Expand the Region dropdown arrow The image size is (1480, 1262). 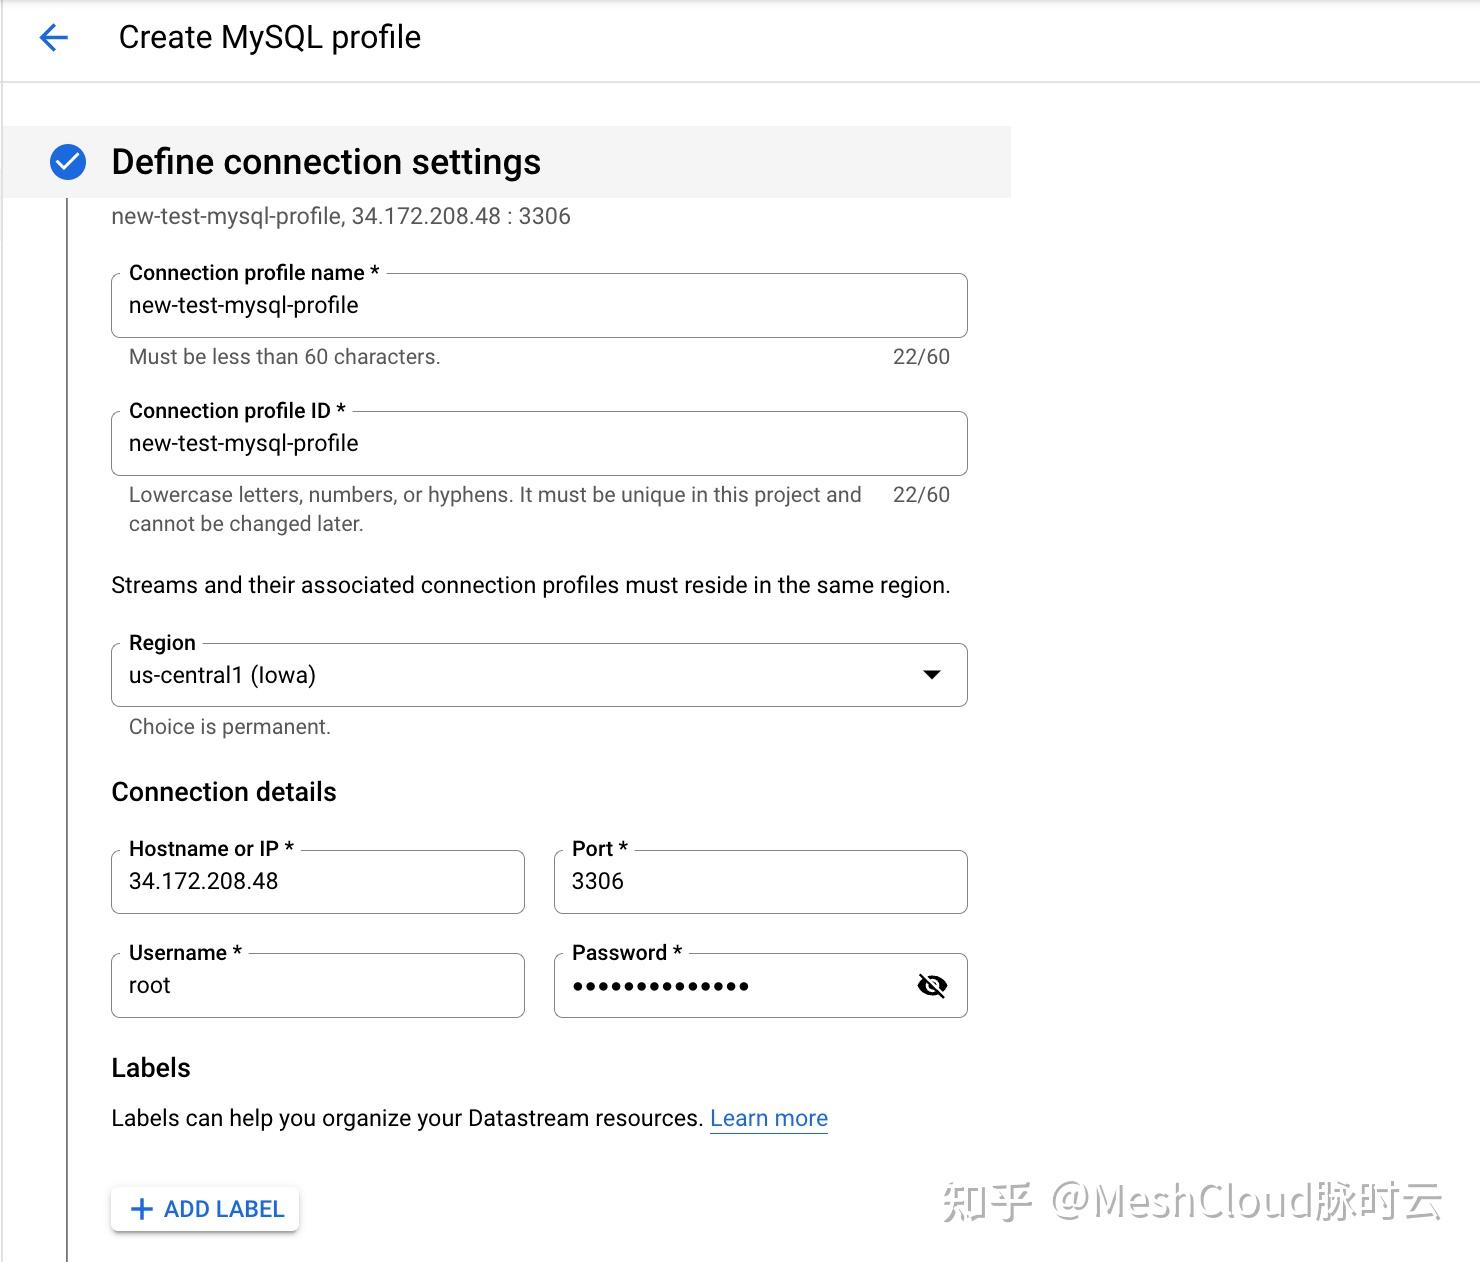pyautogui.click(x=931, y=675)
